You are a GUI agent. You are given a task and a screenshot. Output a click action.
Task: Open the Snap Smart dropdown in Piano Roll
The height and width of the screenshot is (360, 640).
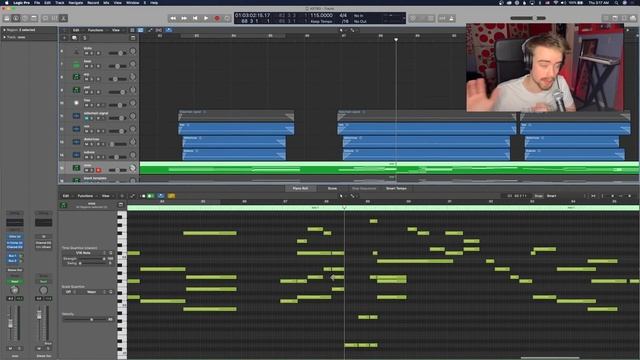pos(551,196)
